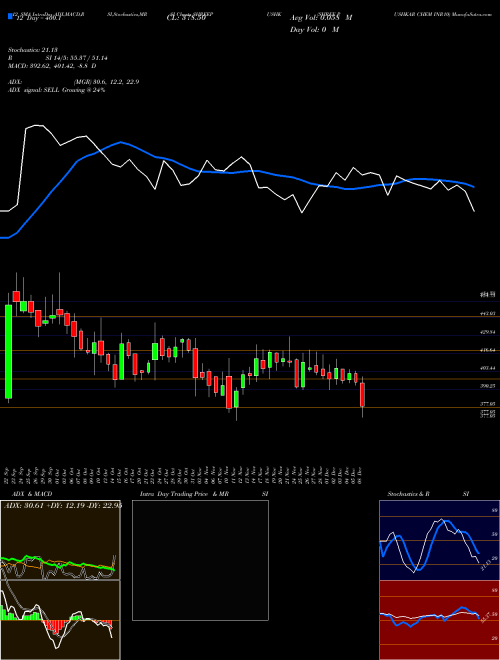Click the '(MGR) 30.6, 12.2, 22.9' ADX values
500x660 pixels.
(106, 82)
